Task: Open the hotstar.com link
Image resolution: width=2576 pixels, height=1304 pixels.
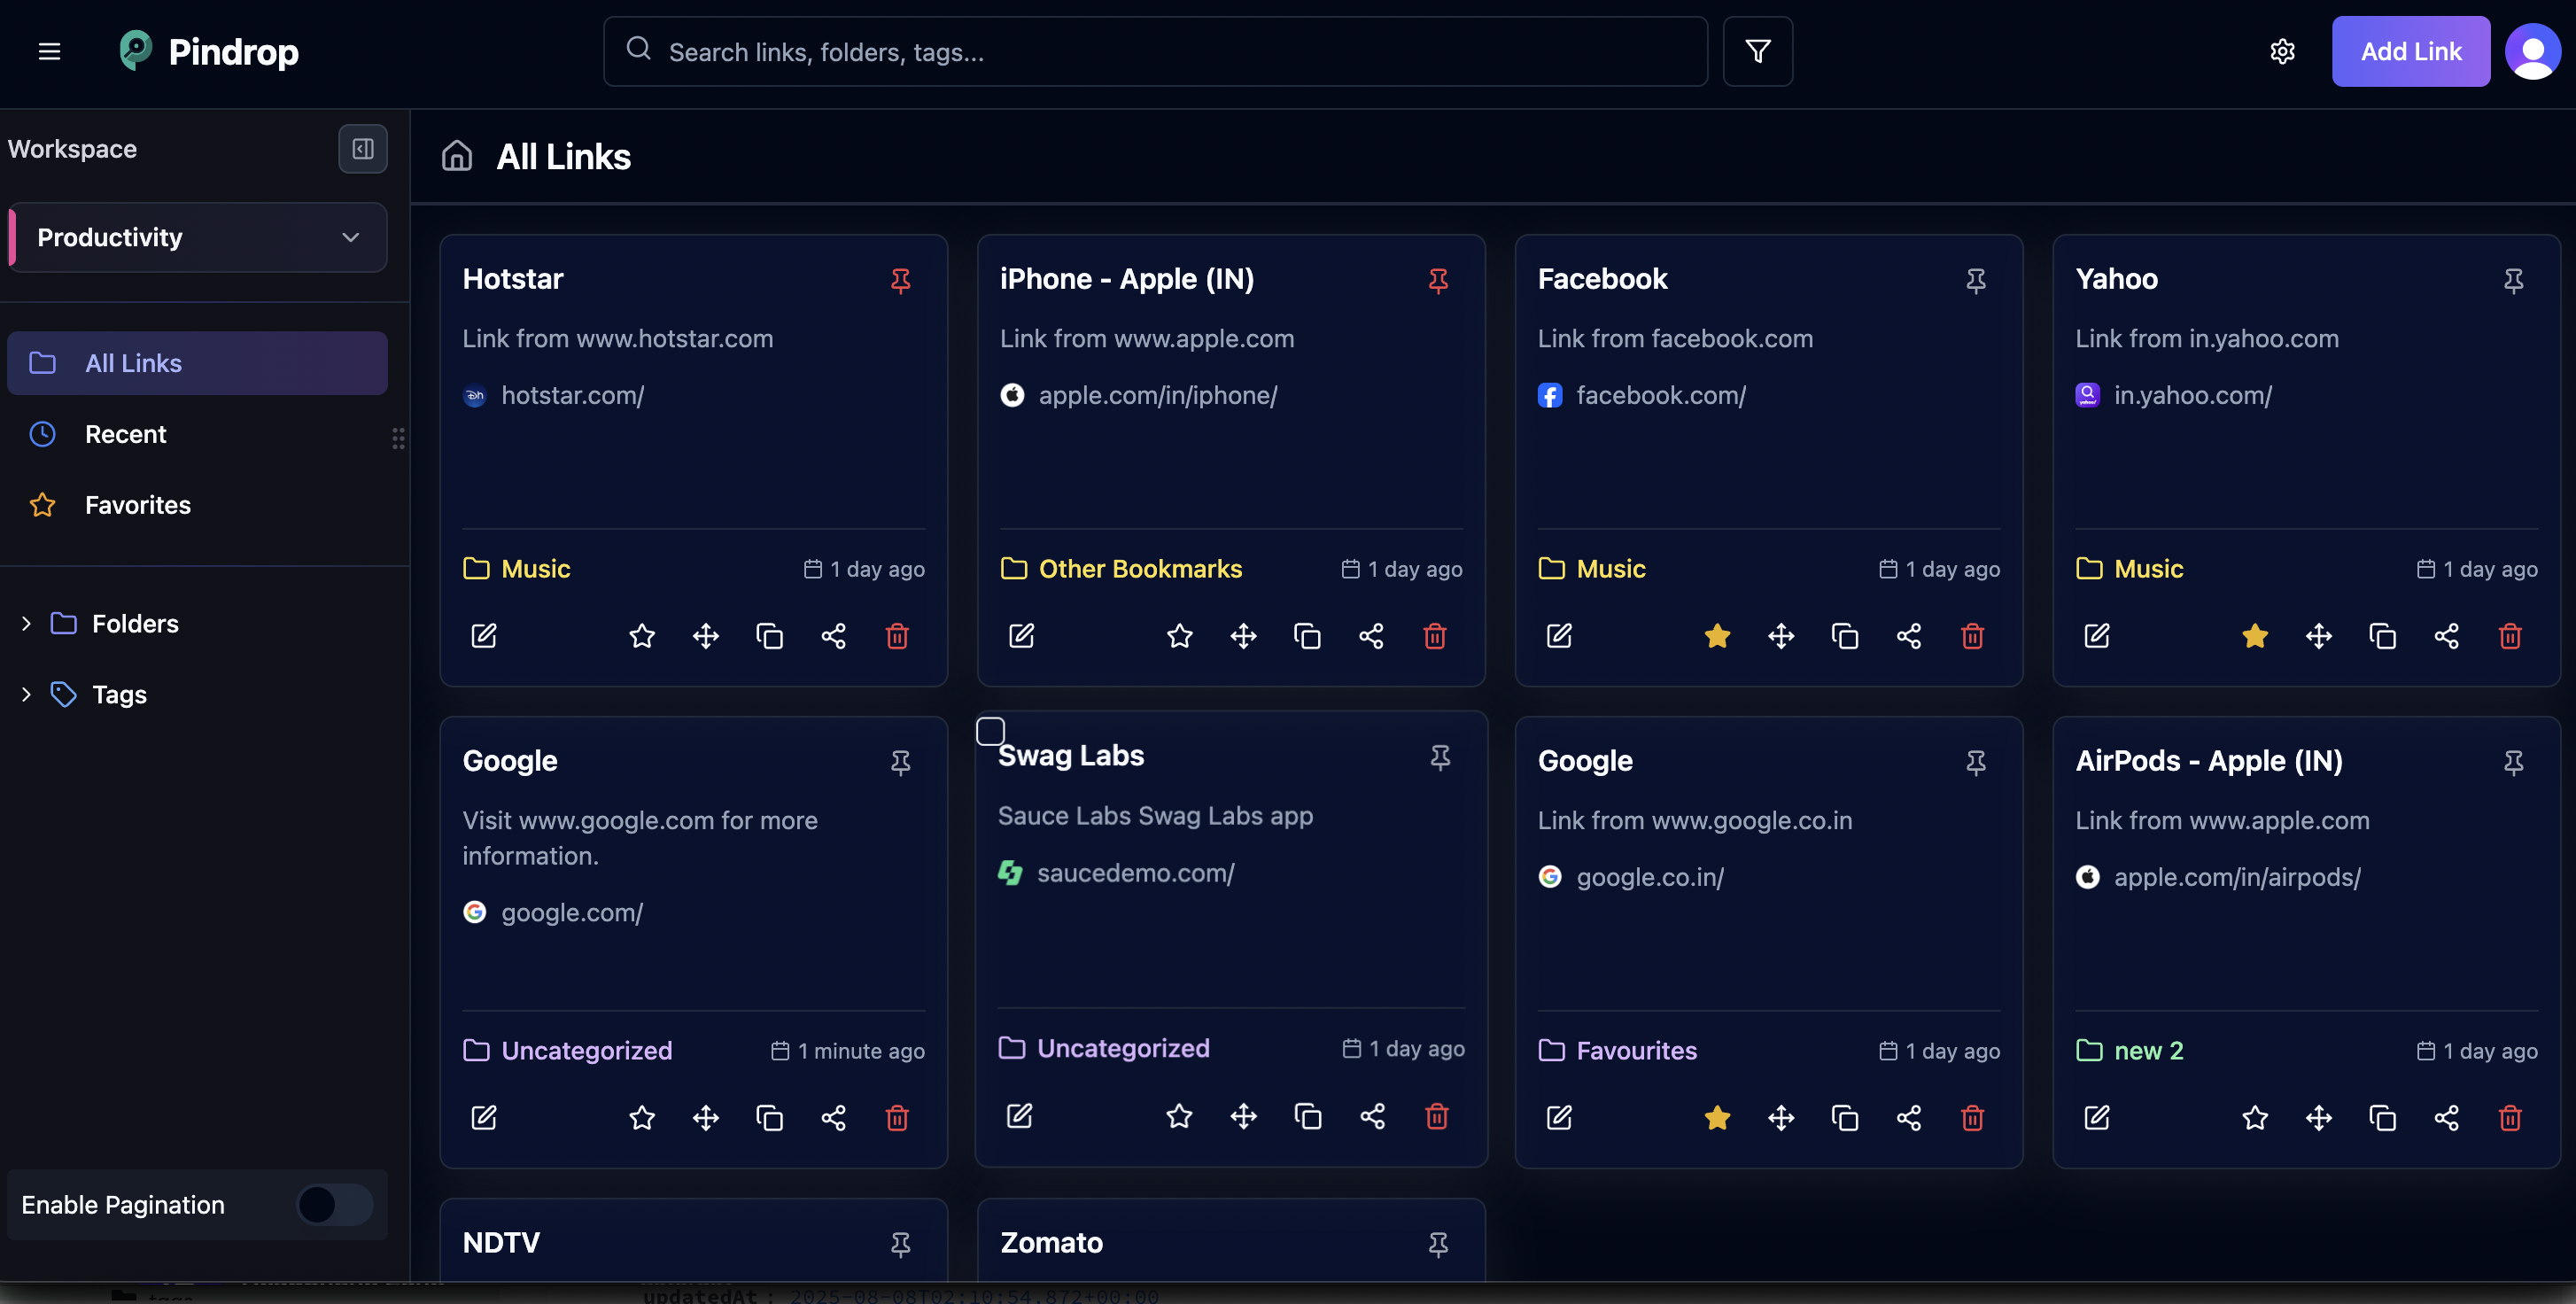Action: [x=573, y=395]
